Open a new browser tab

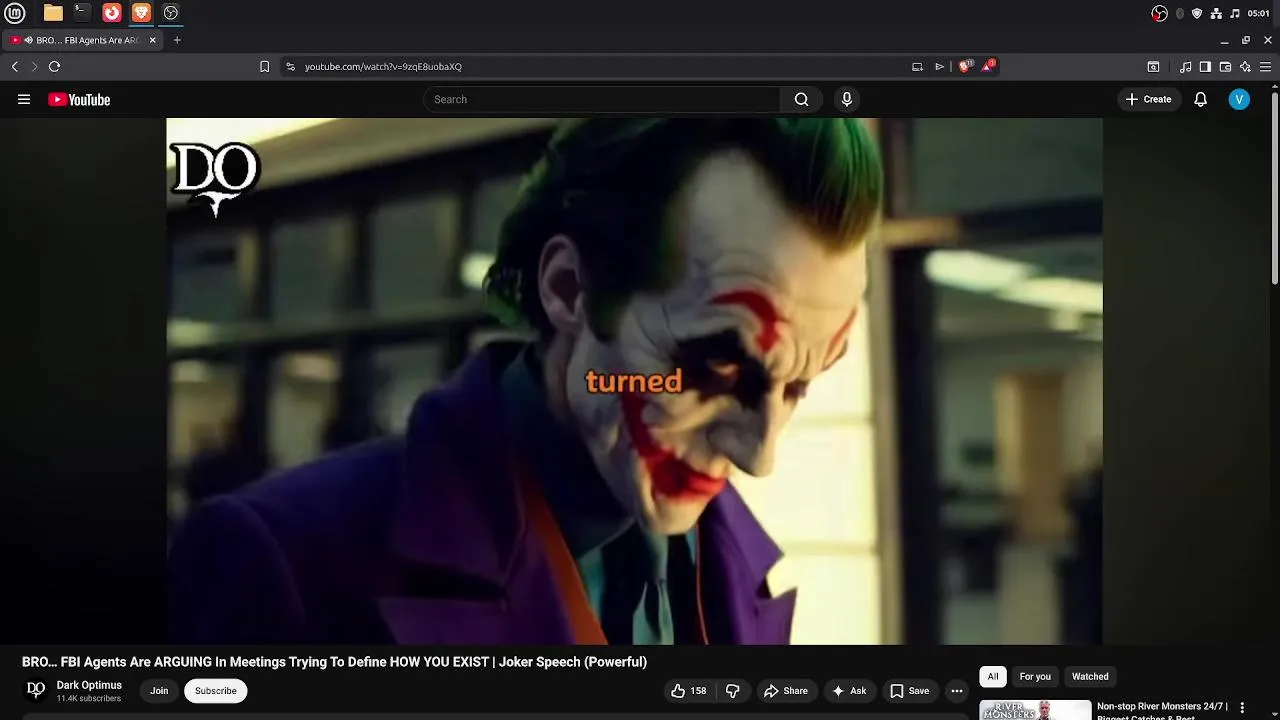coord(177,40)
